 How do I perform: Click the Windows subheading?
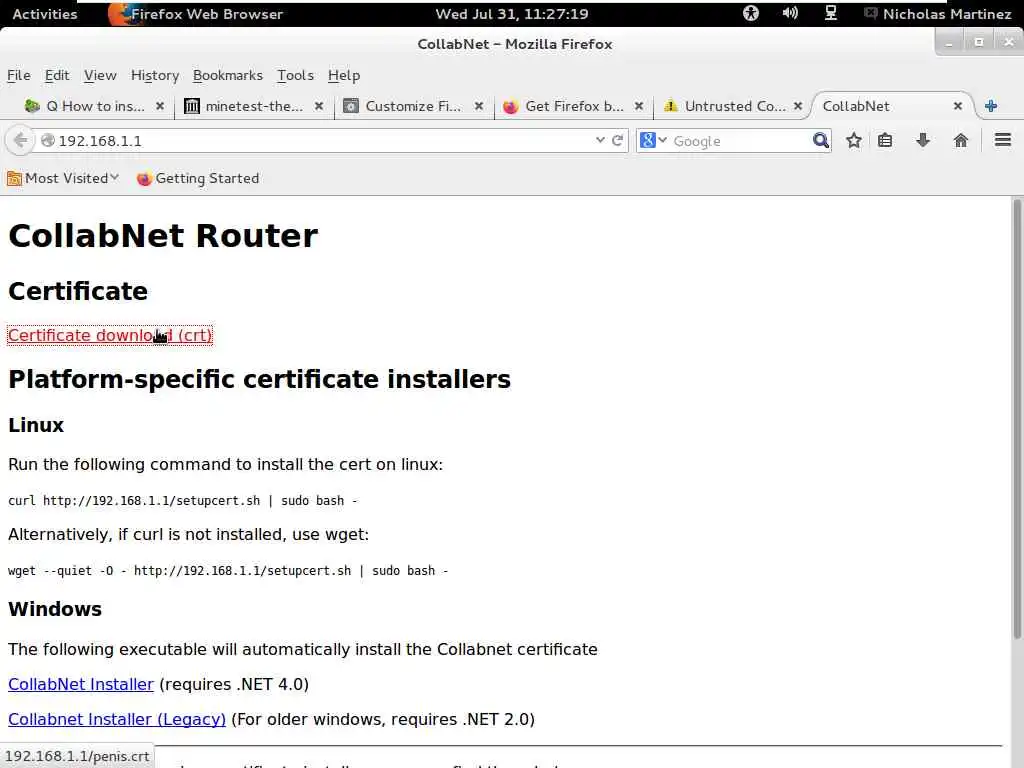tap(55, 609)
